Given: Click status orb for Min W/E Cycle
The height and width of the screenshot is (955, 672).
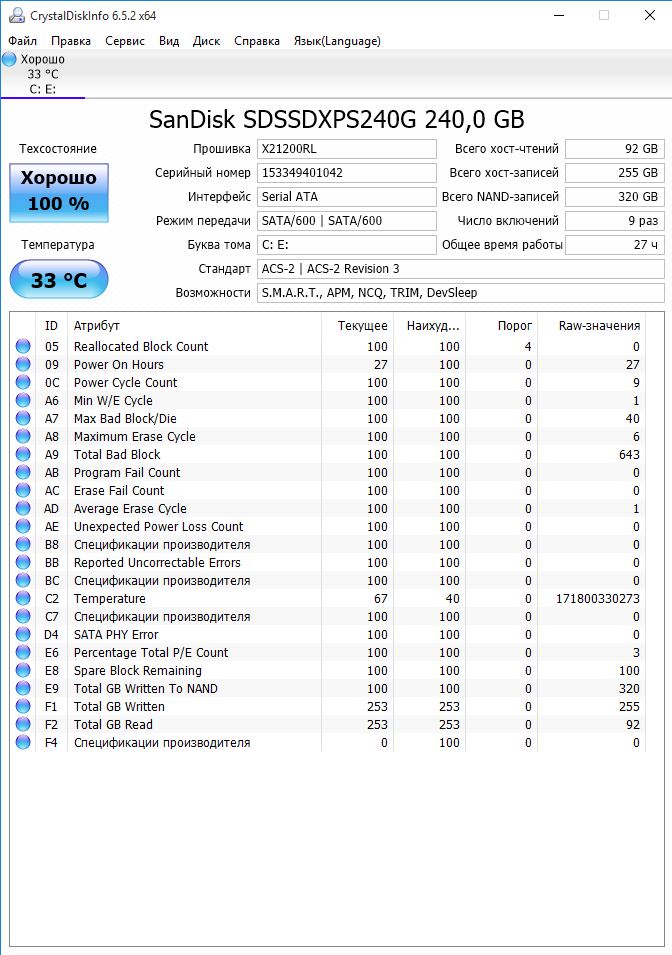Looking at the screenshot, I should click(23, 400).
